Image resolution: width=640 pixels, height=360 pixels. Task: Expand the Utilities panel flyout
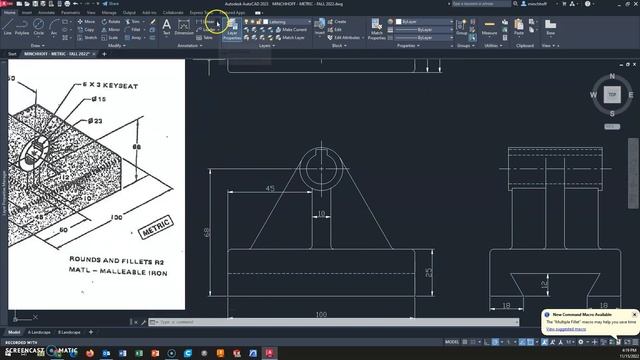coord(493,46)
